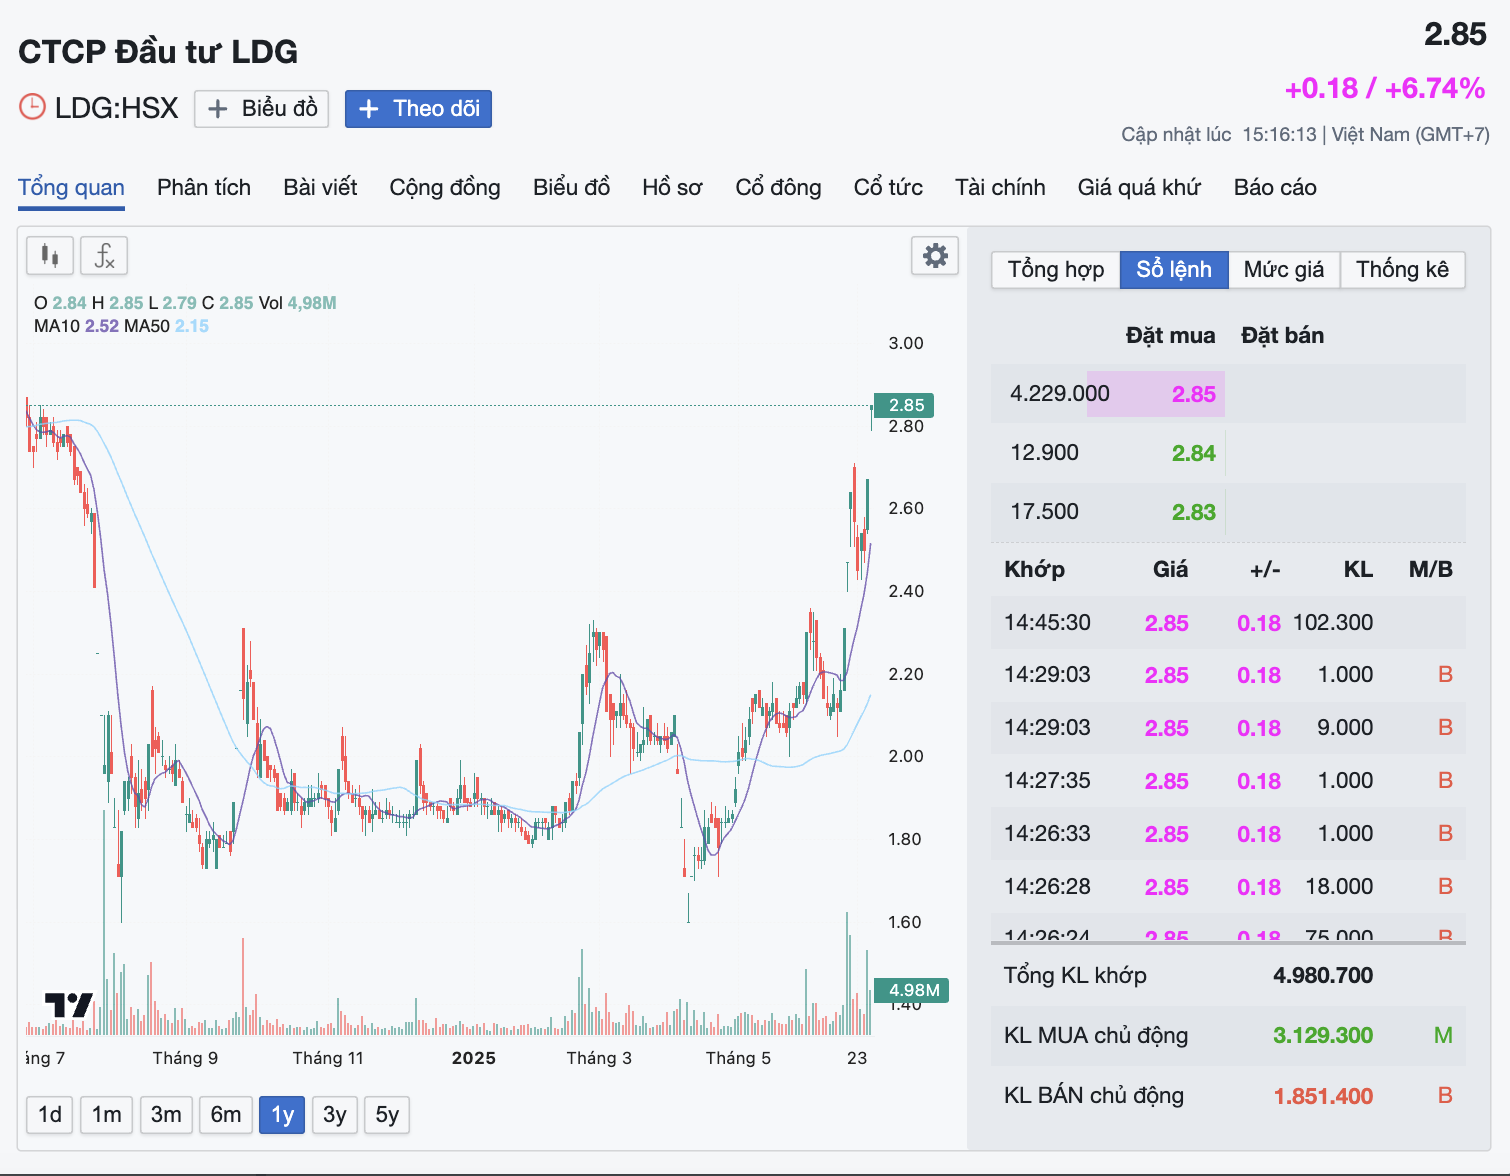
Task: Follow the stock with Theo dõi button
Action: point(418,108)
